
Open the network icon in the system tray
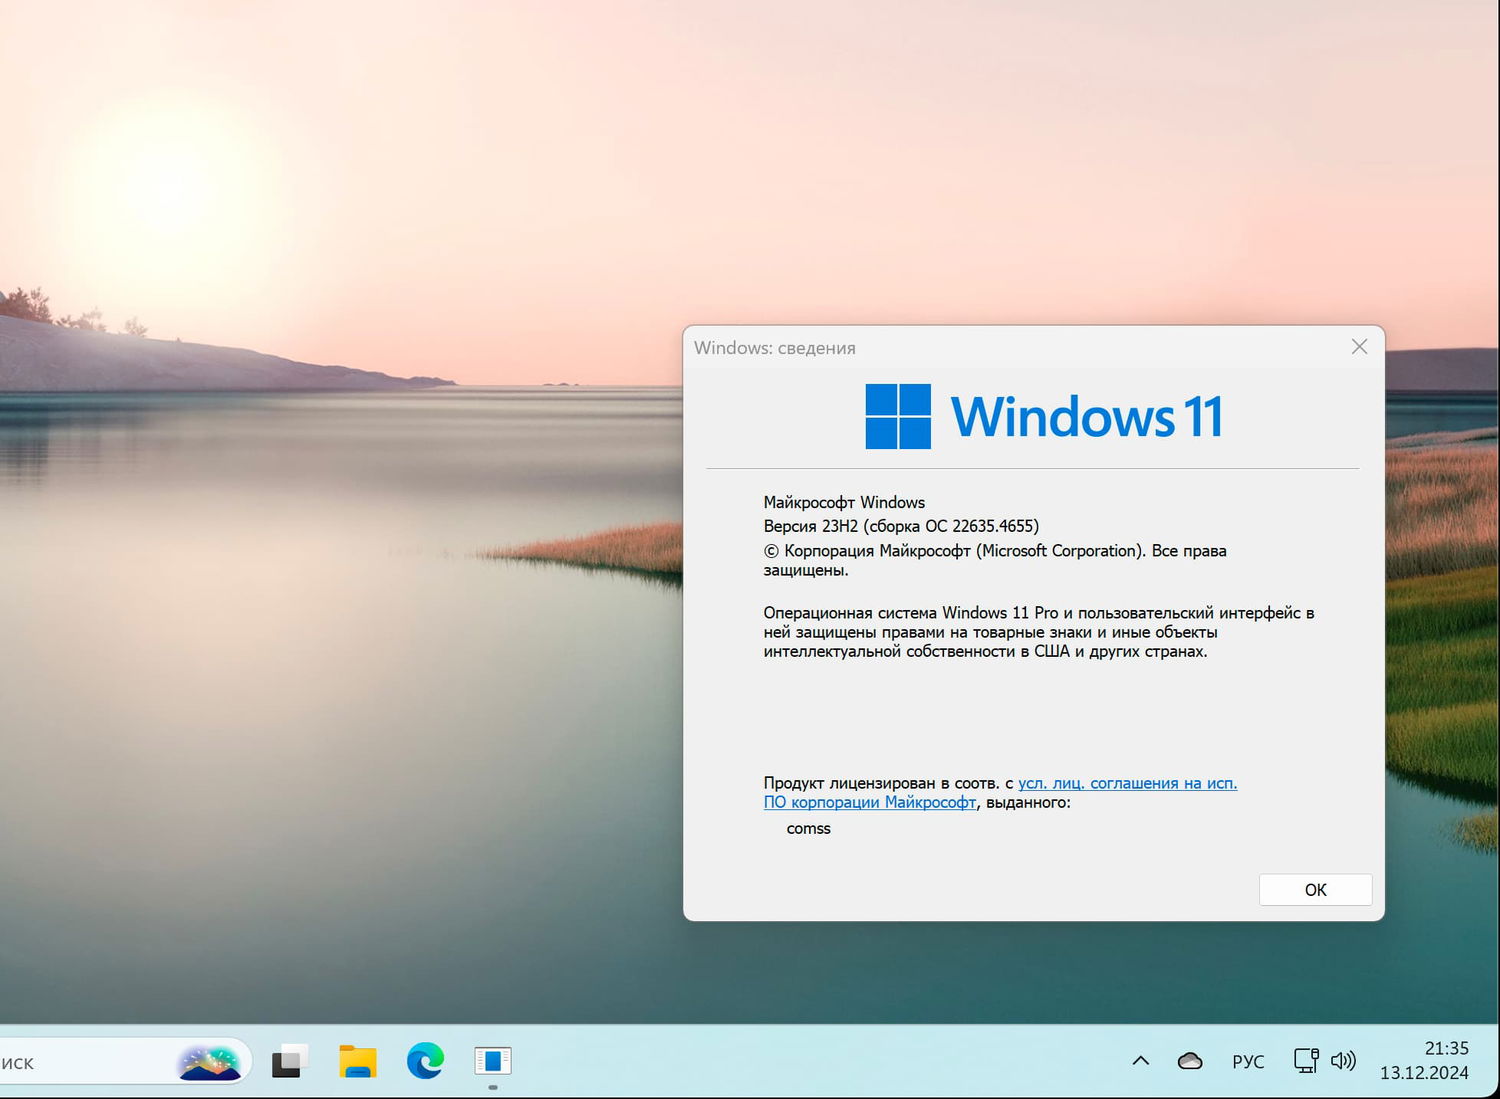1305,1061
